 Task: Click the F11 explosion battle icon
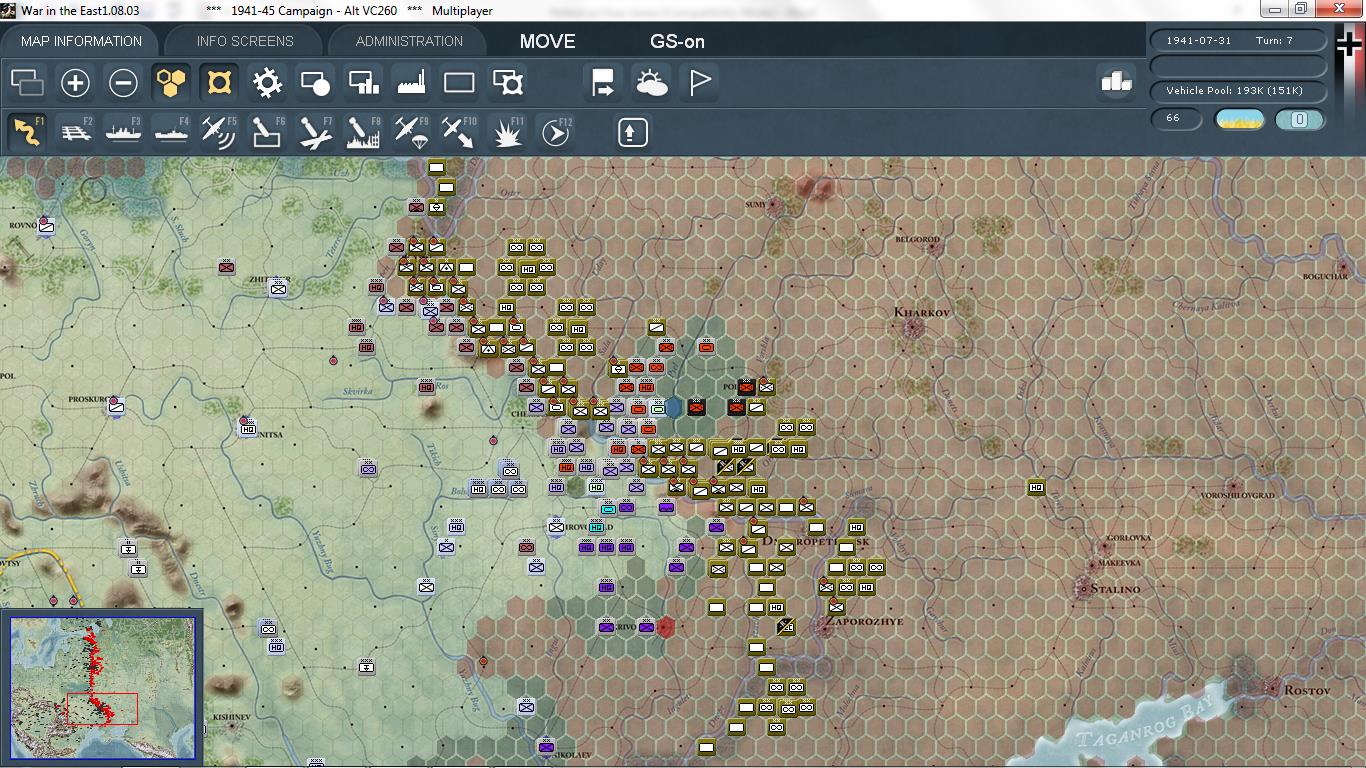pyautogui.click(x=508, y=132)
